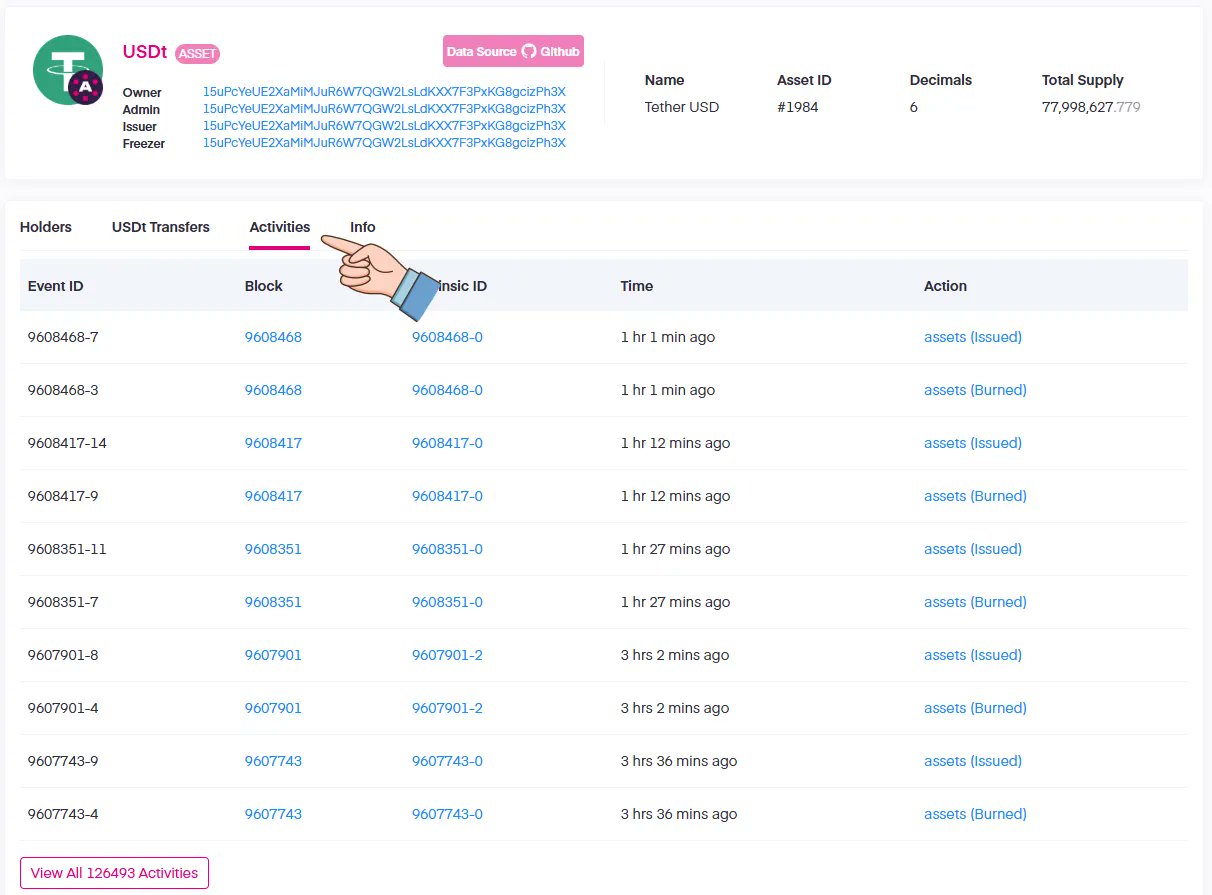Click event ID text 9608417-14

67,443
